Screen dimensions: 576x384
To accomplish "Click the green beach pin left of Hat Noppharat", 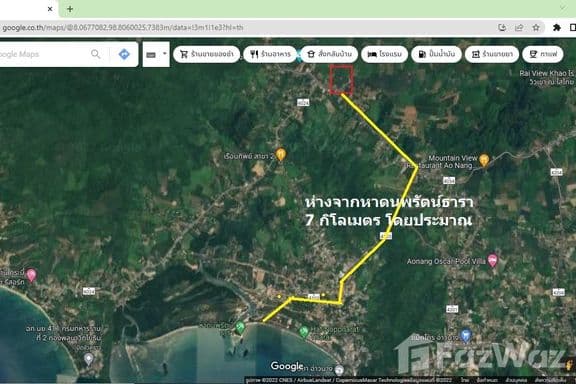I will coord(240,327).
